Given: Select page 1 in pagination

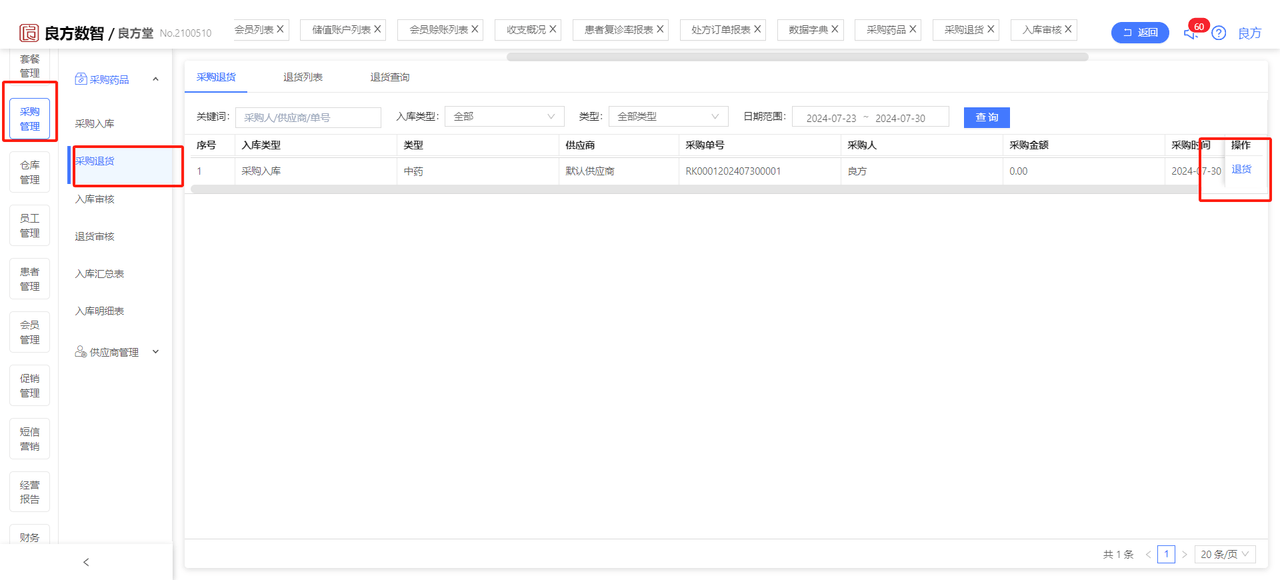Looking at the screenshot, I should point(1166,554).
